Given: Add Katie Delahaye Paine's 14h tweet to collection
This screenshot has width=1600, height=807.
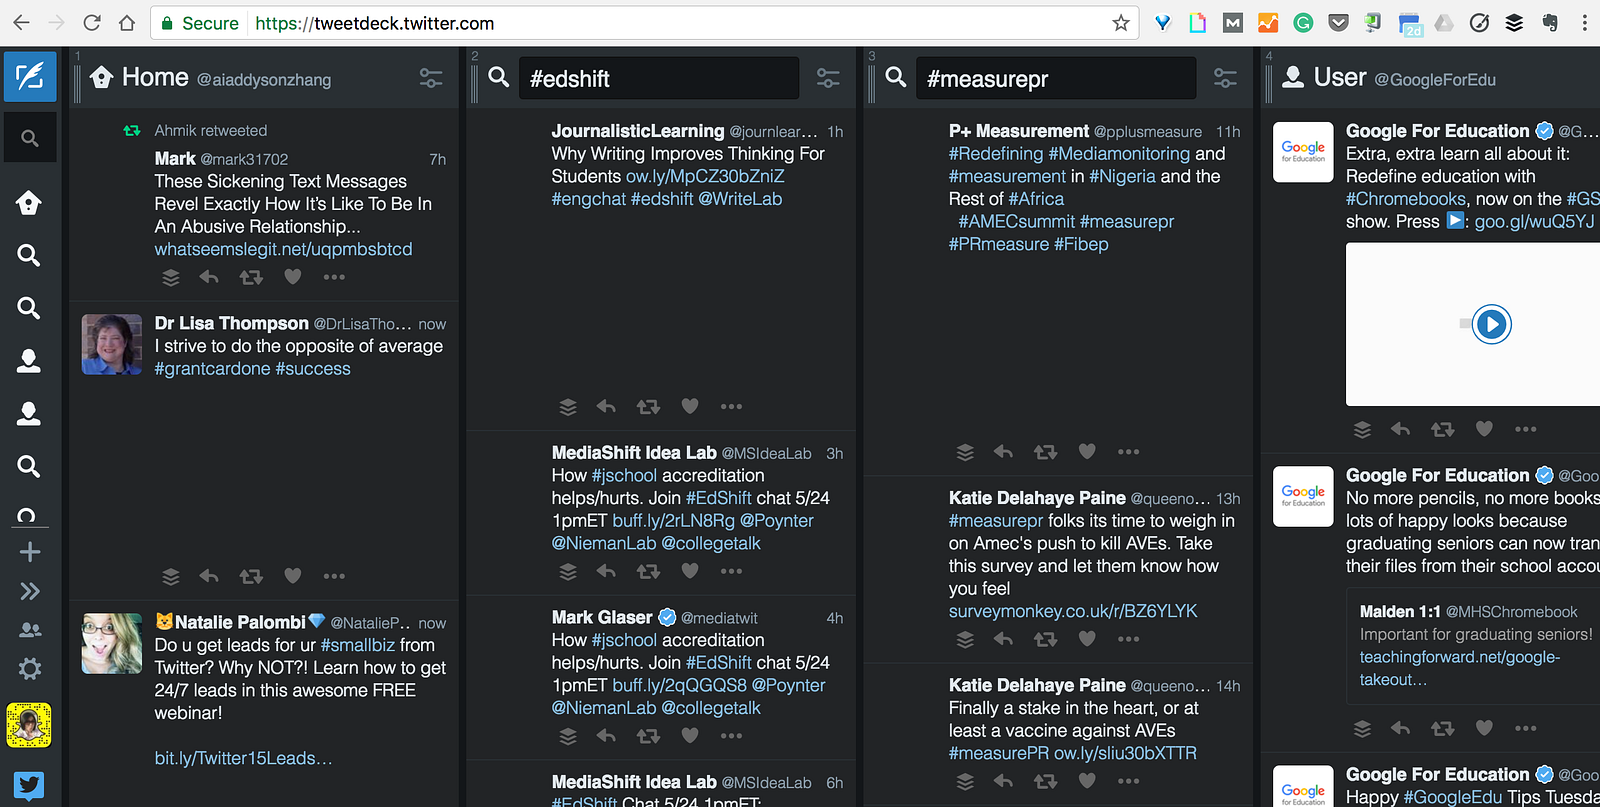Looking at the screenshot, I should (x=965, y=781).
